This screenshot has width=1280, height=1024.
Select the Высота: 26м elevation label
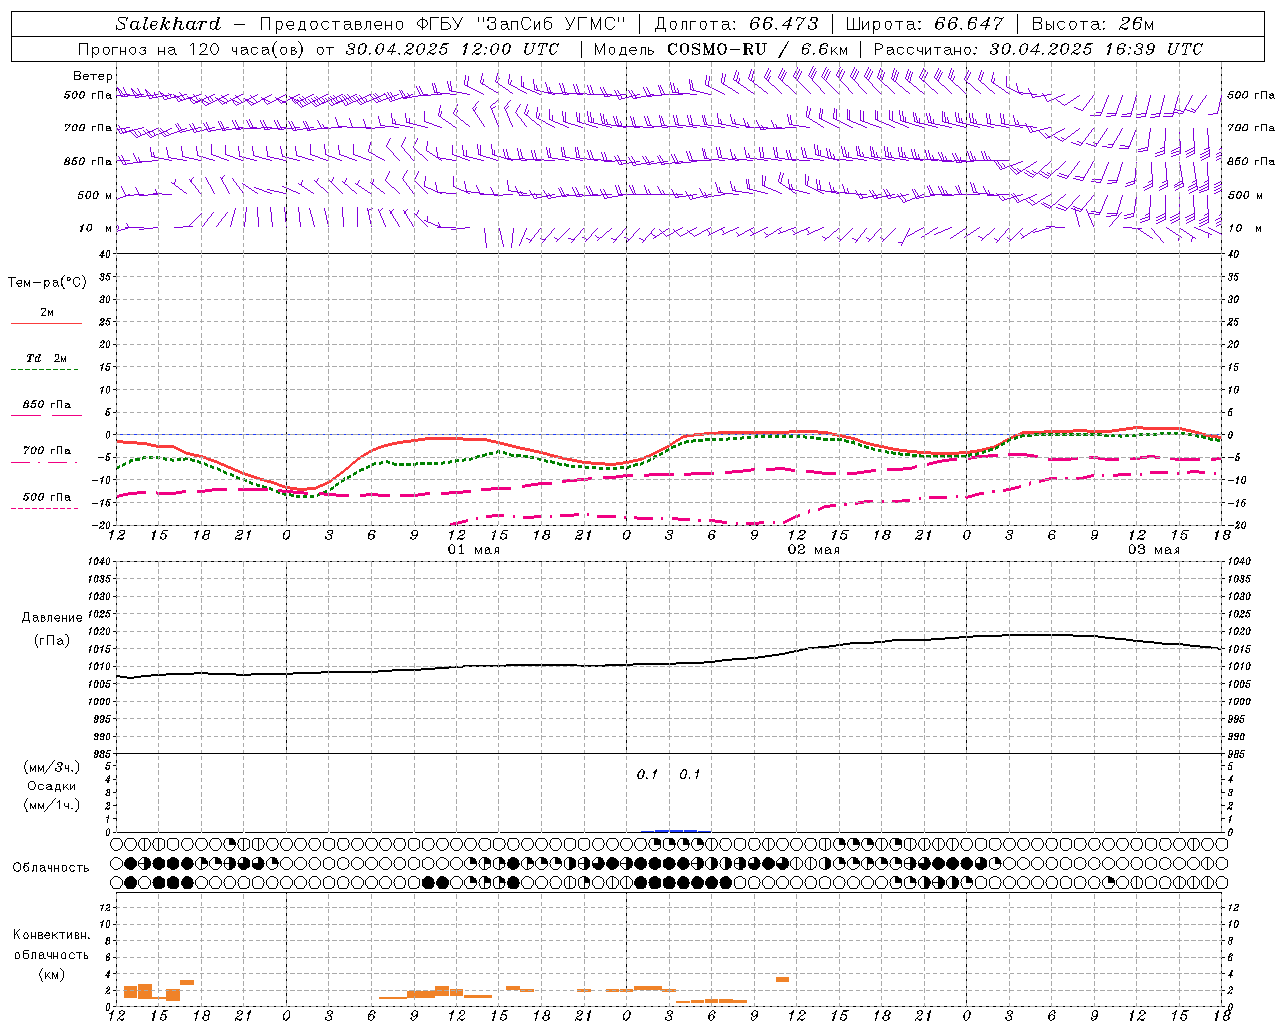pyautogui.click(x=1093, y=24)
